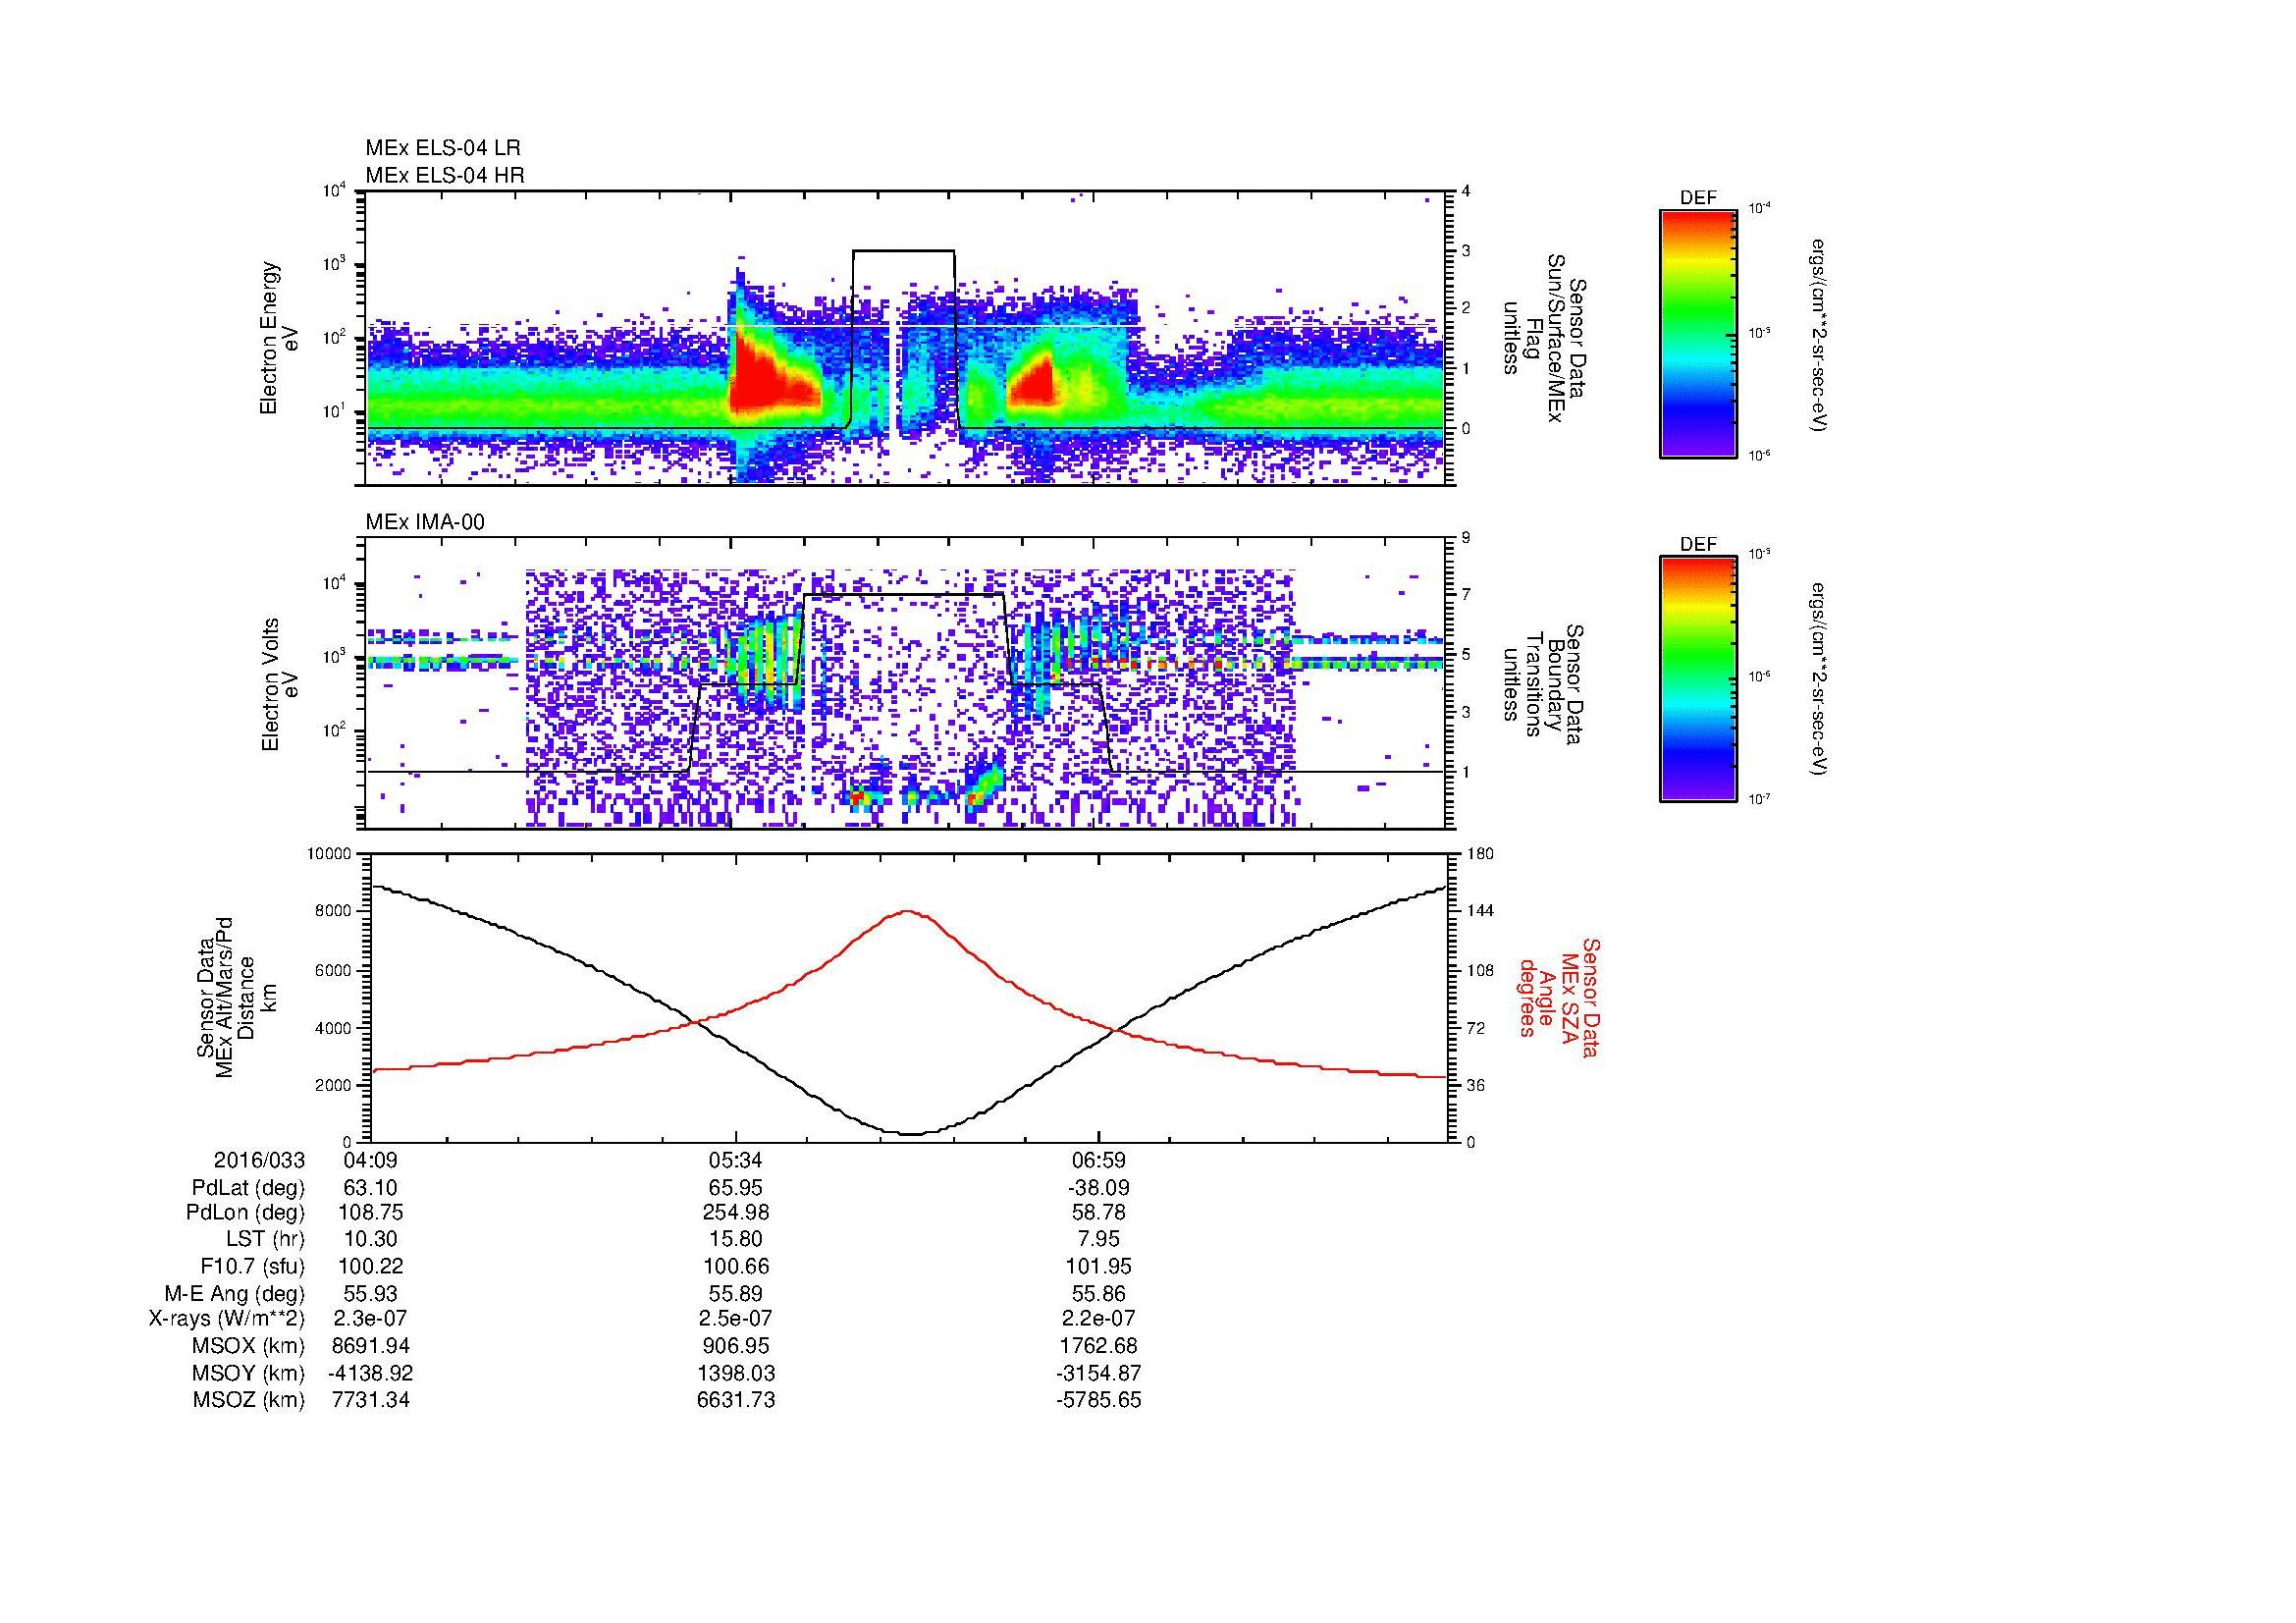The image size is (2296, 1623).
Task: Click the M-E Ang value "55.86"
Action: (x=1099, y=1293)
